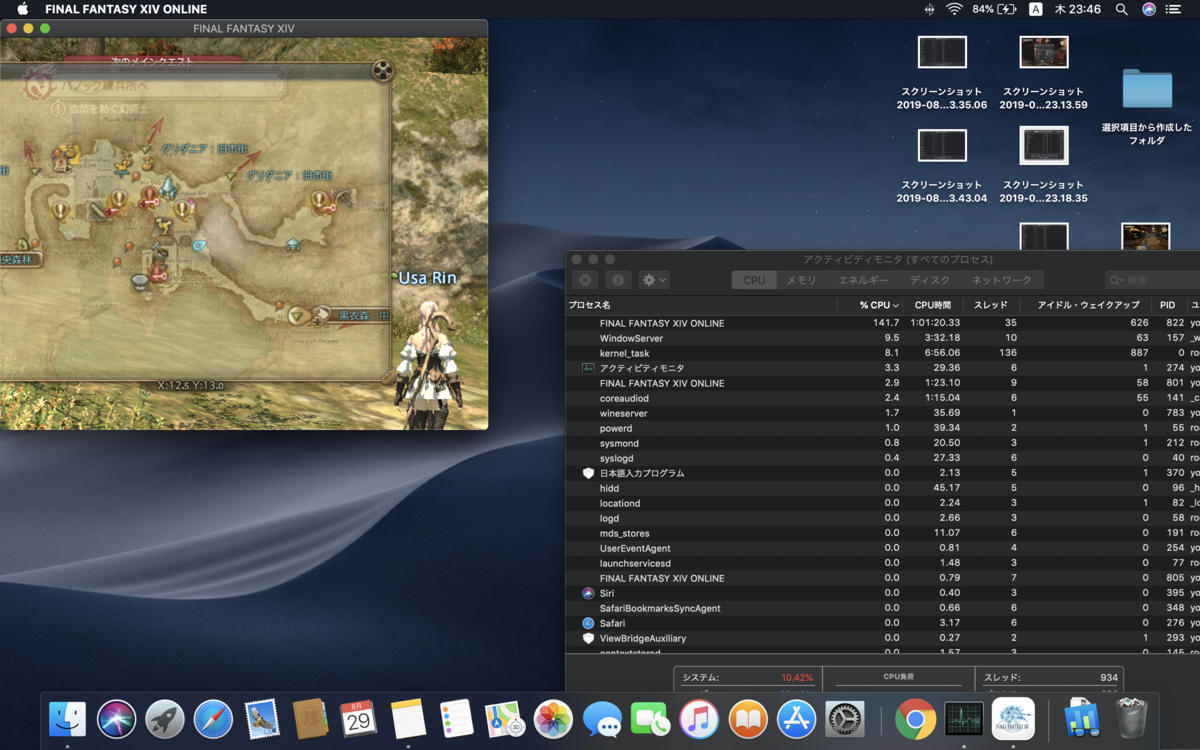Sort by アイドル・ウェイクアップ column header
Viewport: 1200px width, 750px height.
(x=1088, y=305)
